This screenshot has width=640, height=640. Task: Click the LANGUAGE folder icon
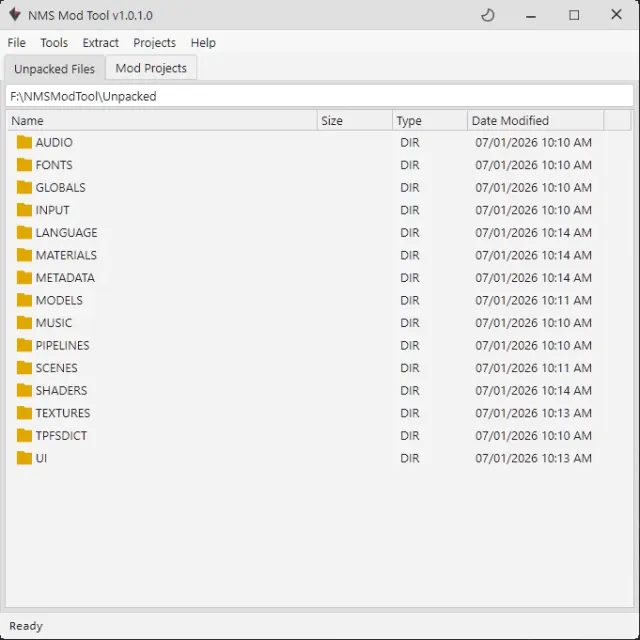[x=24, y=232]
